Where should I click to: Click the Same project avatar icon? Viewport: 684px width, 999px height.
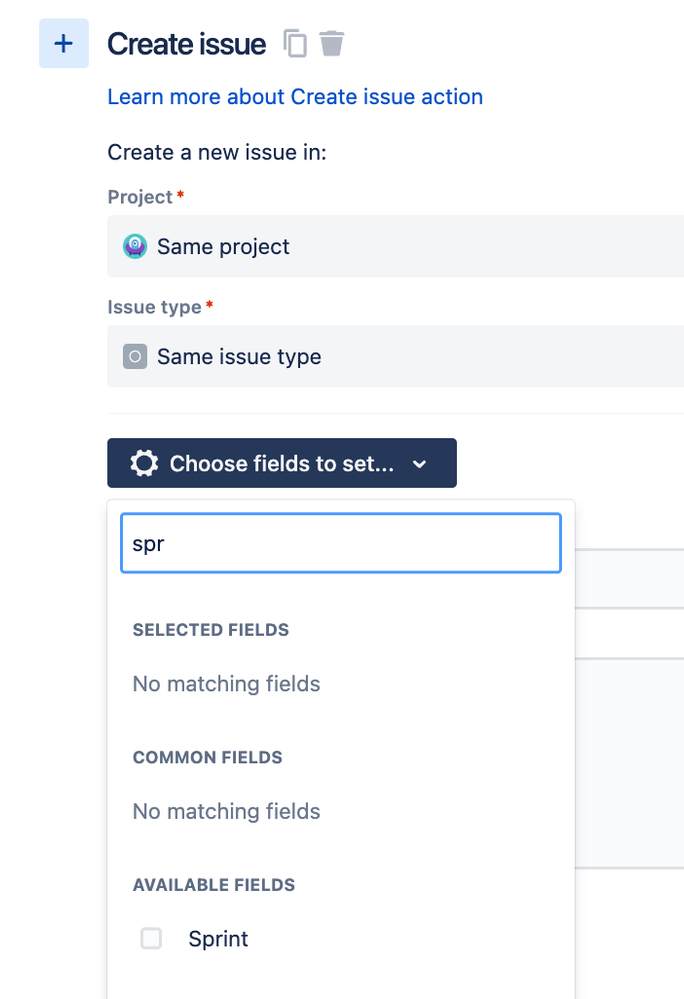pyautogui.click(x=135, y=247)
